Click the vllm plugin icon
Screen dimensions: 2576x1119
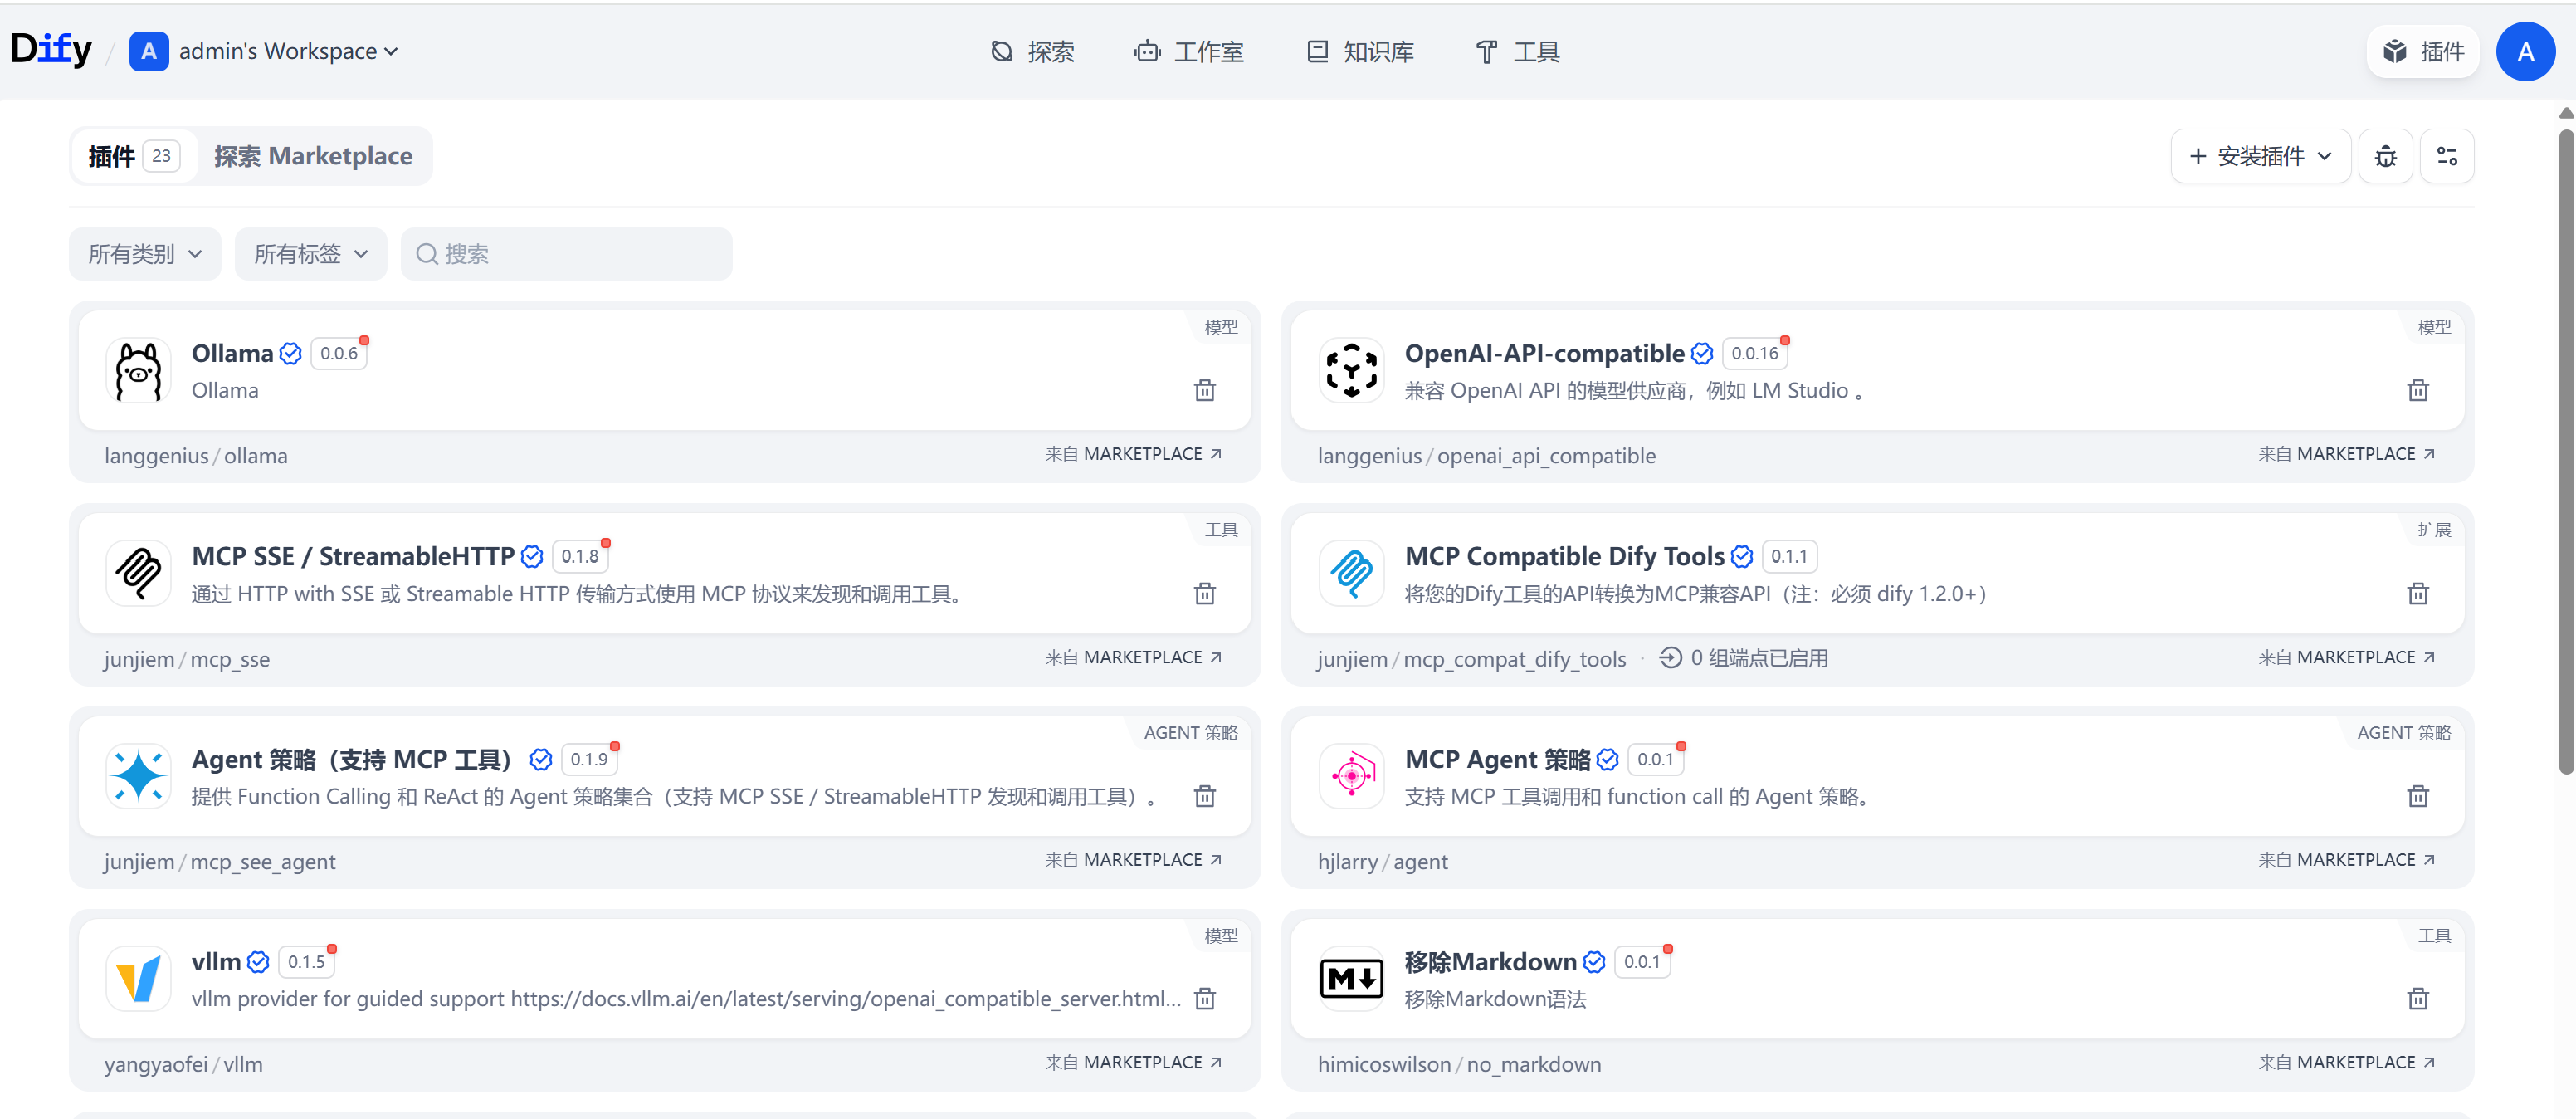pyautogui.click(x=138, y=979)
